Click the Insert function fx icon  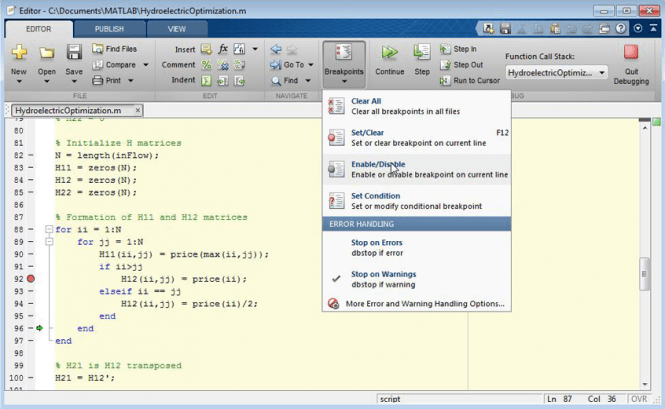pos(223,49)
